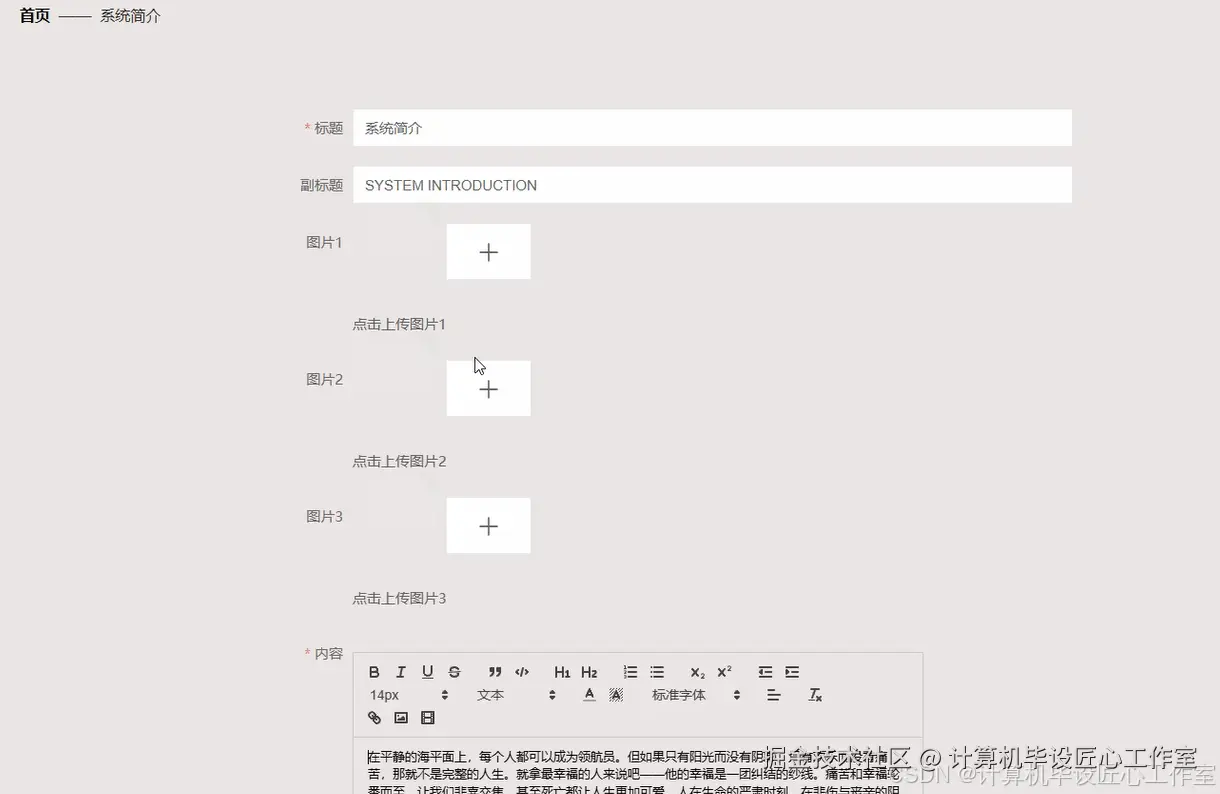Open the code view in the editor
Screen dimensions: 1220x794
pyautogui.click(x=522, y=671)
